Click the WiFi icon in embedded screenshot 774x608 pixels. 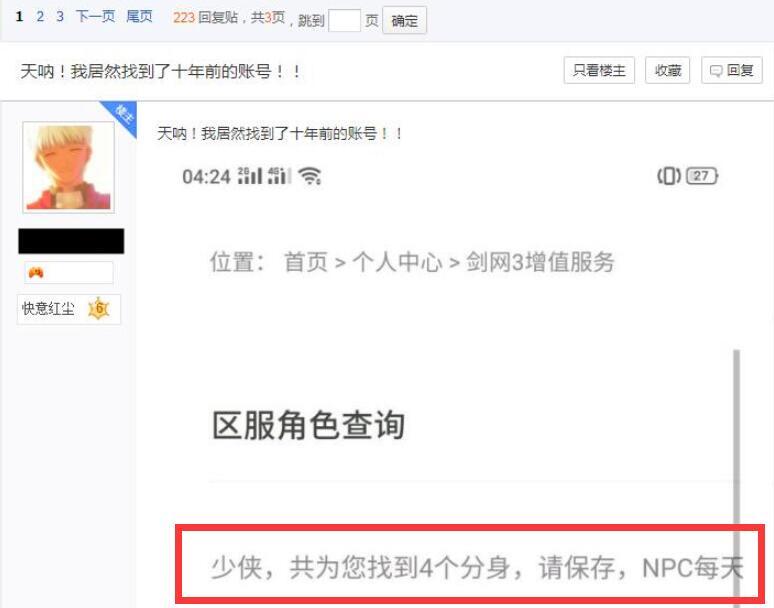pos(310,176)
